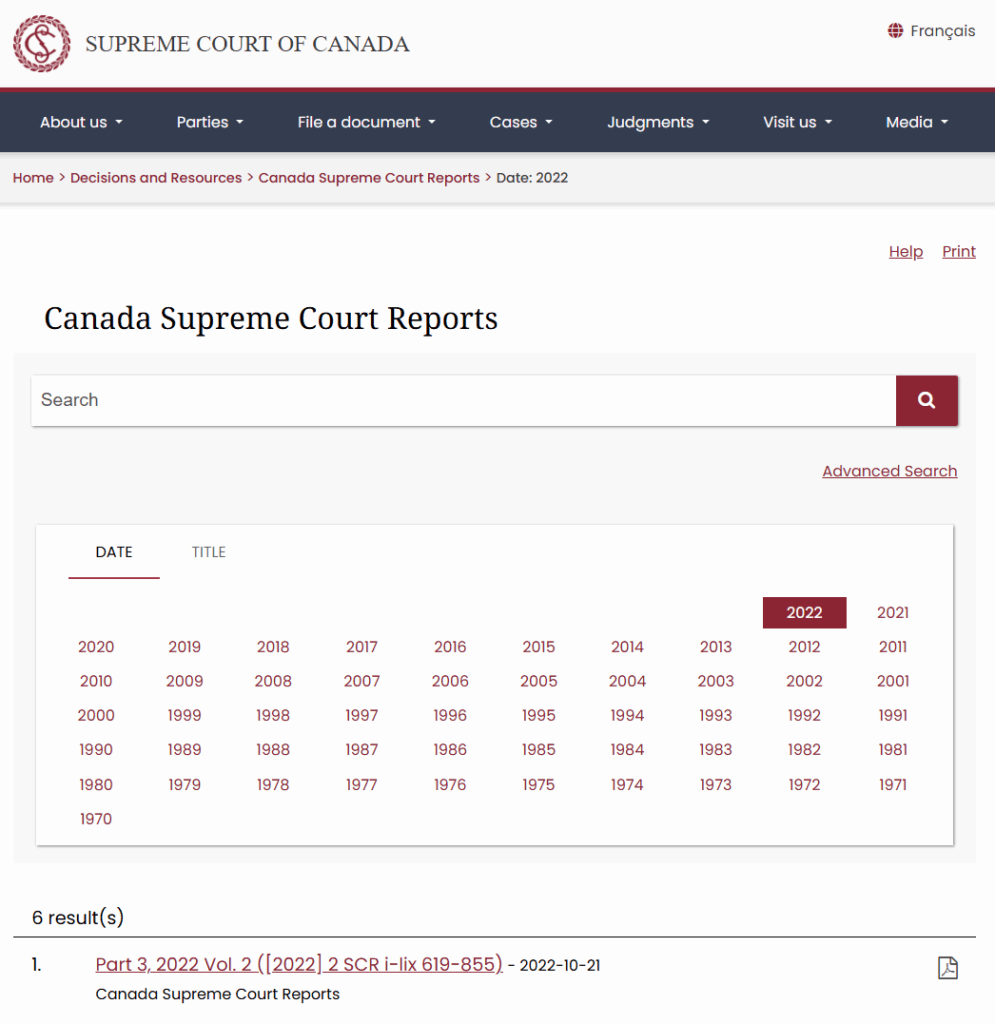
Task: Open the PDF icon for Part 3 report
Action: [947, 967]
